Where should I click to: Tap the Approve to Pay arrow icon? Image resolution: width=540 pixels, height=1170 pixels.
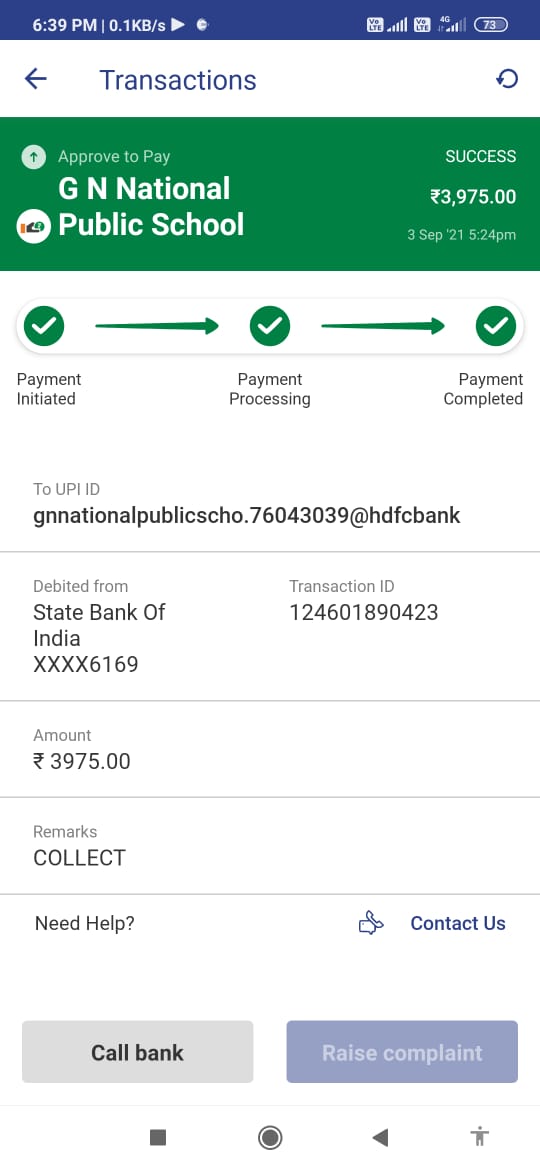click(x=33, y=157)
